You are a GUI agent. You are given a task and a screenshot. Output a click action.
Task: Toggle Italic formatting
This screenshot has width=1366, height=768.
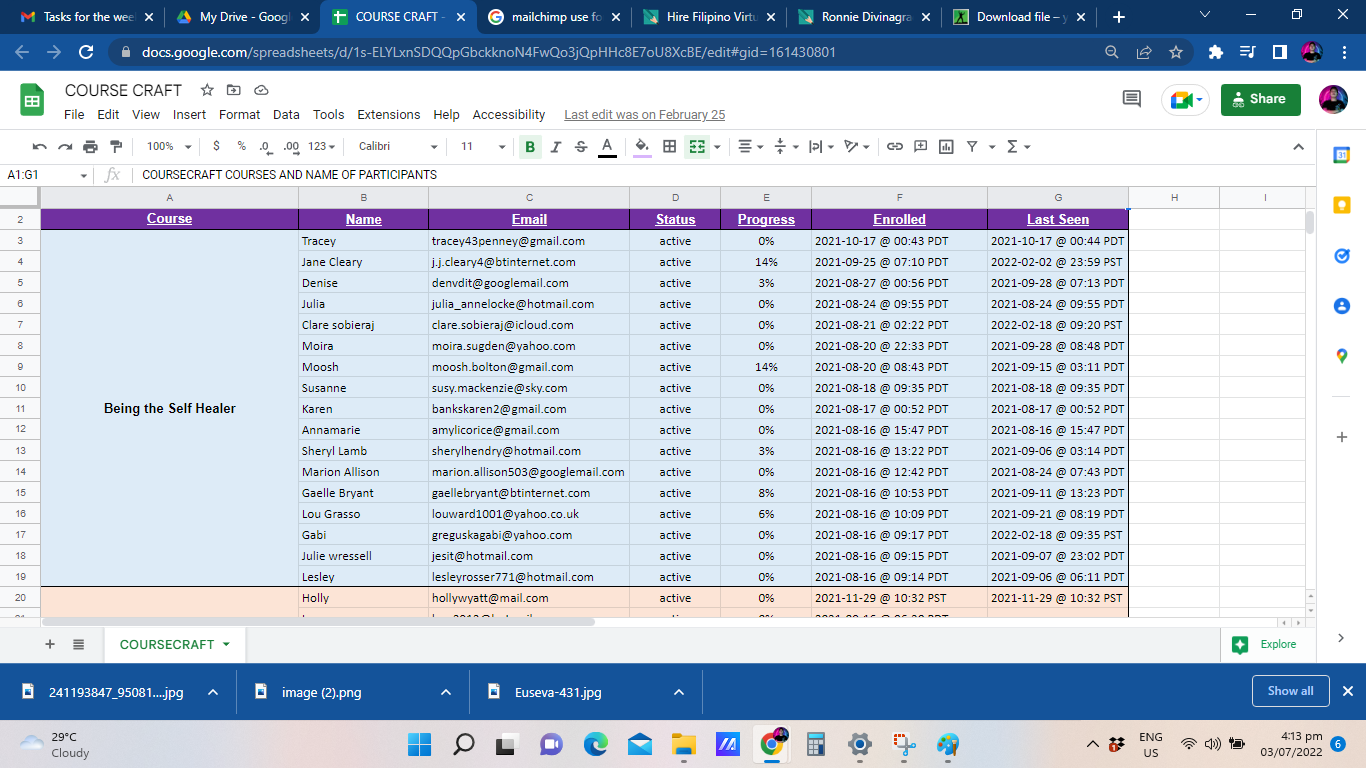pyautogui.click(x=556, y=146)
